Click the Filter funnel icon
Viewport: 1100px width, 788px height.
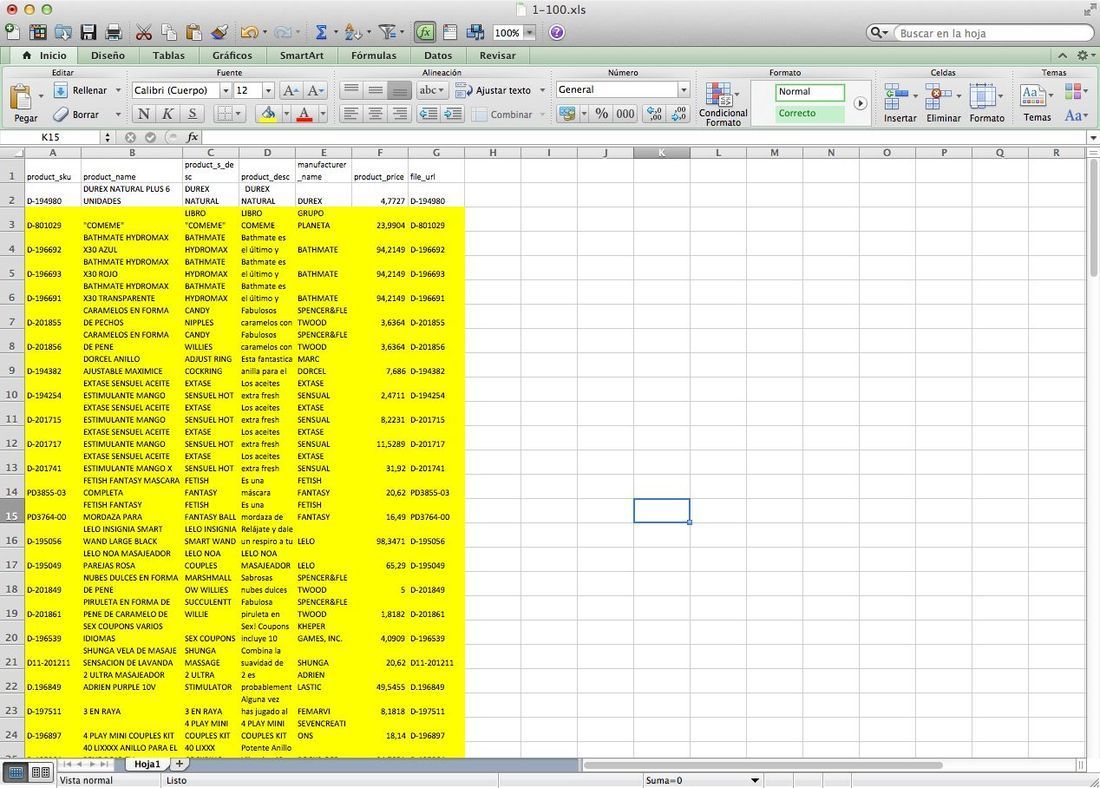pyautogui.click(x=387, y=32)
